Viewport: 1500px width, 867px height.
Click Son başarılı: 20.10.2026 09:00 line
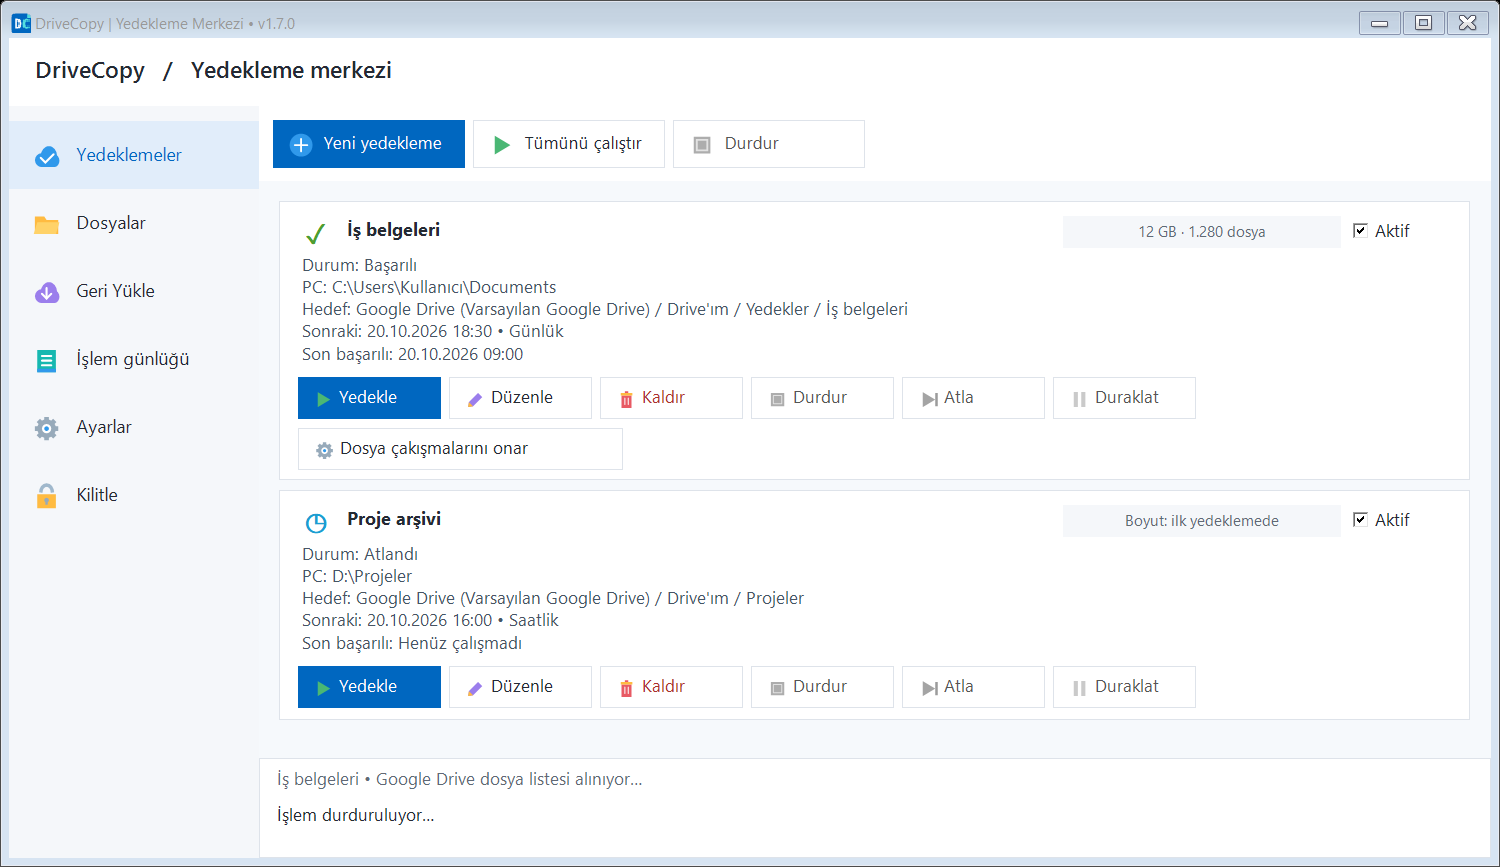coord(412,355)
